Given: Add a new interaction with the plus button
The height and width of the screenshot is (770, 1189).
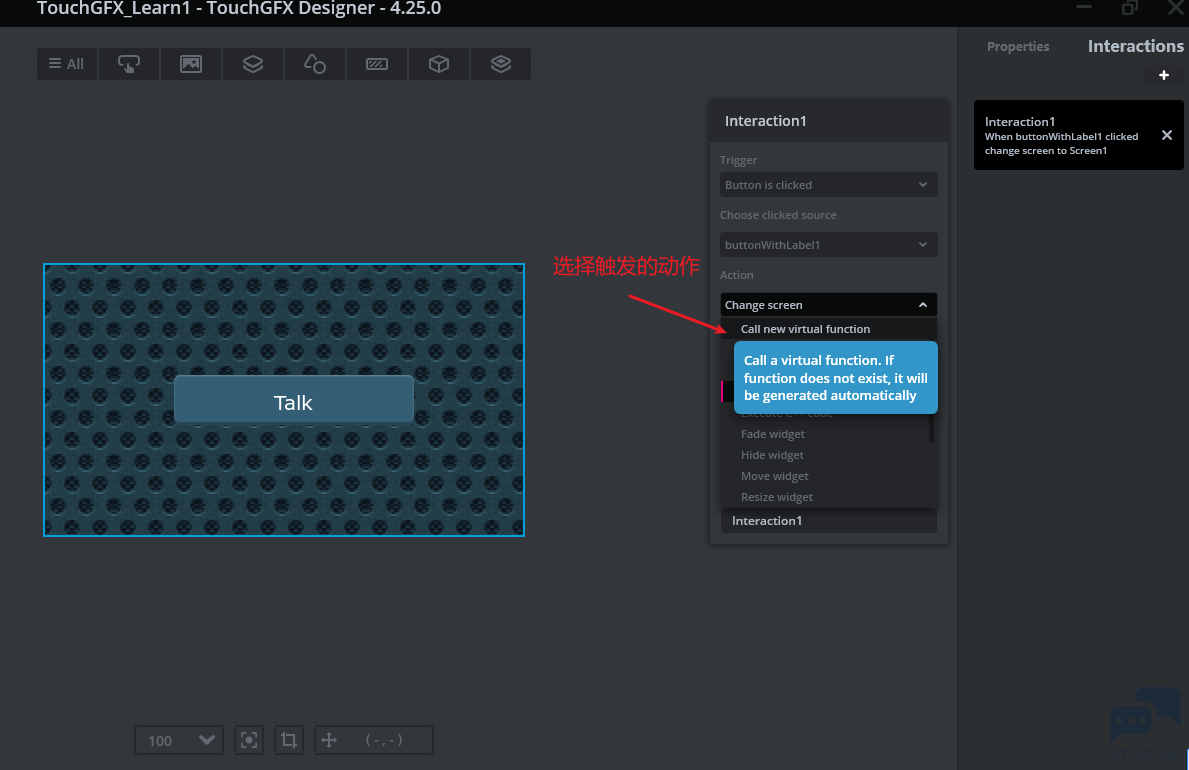Looking at the screenshot, I should point(1163,75).
